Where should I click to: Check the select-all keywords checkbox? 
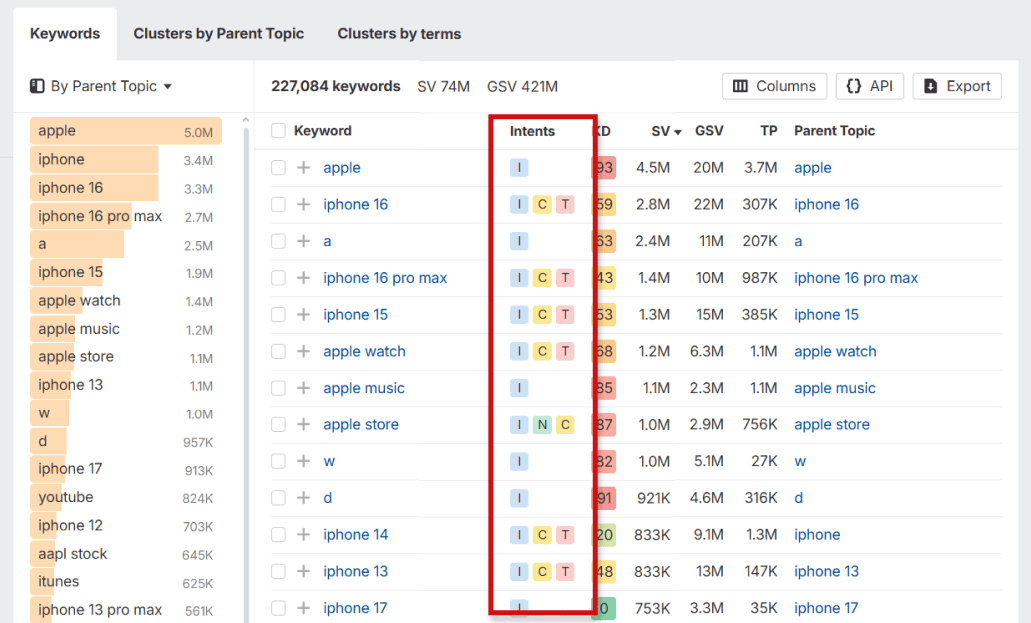coord(278,131)
